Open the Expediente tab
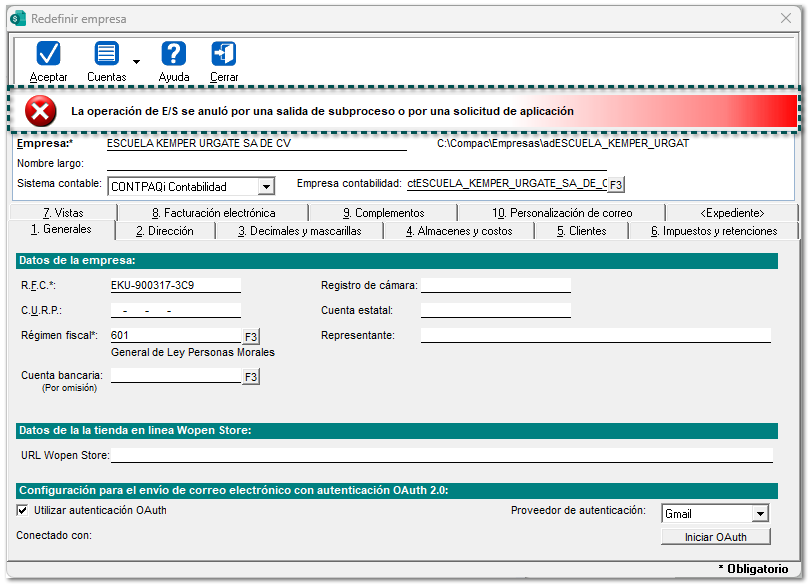812x587 pixels. pos(732,213)
